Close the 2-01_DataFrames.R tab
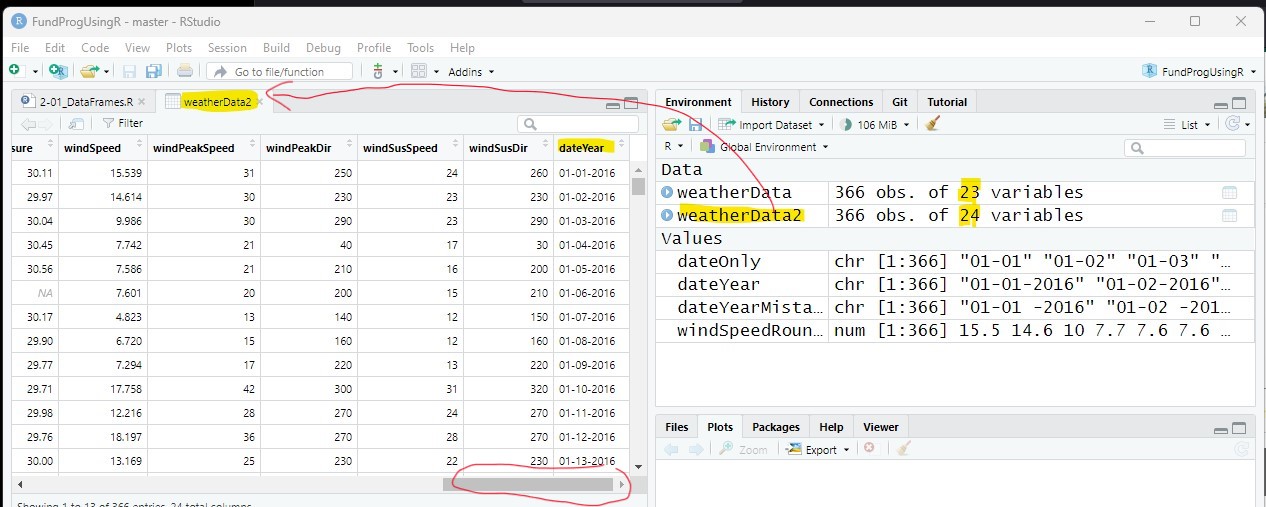This screenshot has width=1266, height=507. 142,102
